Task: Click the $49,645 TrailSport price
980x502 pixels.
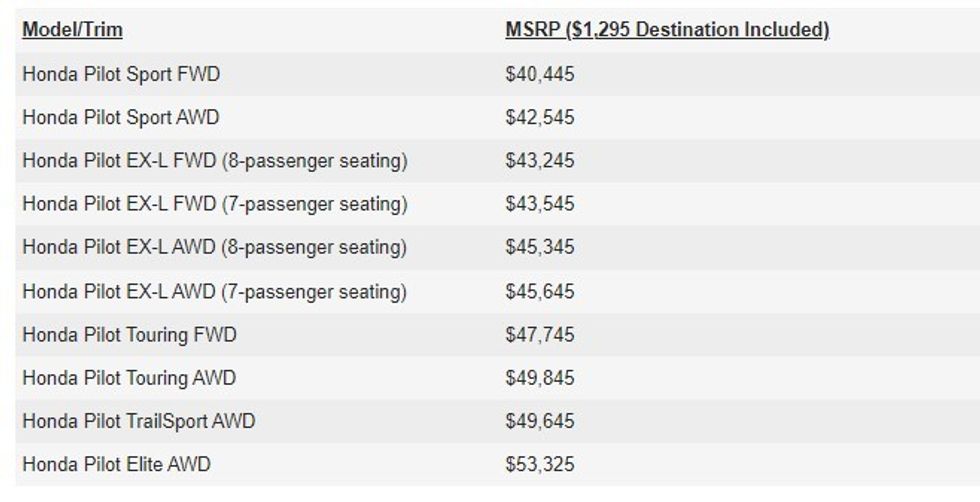Action: pos(540,421)
